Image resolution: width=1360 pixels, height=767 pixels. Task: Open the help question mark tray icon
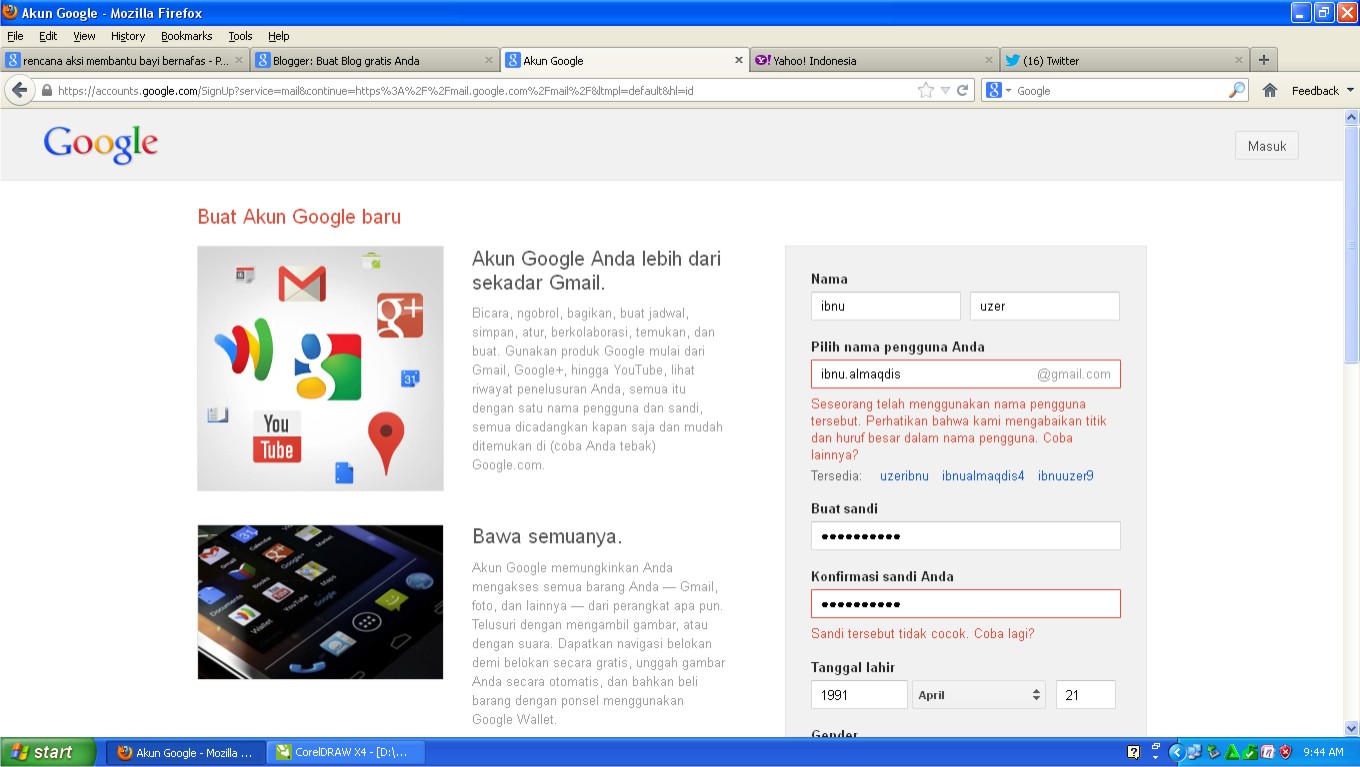[1133, 752]
